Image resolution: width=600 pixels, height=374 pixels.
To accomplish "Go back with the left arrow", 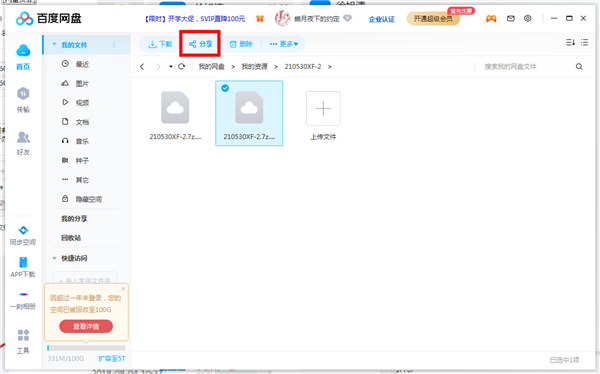I will (142, 67).
